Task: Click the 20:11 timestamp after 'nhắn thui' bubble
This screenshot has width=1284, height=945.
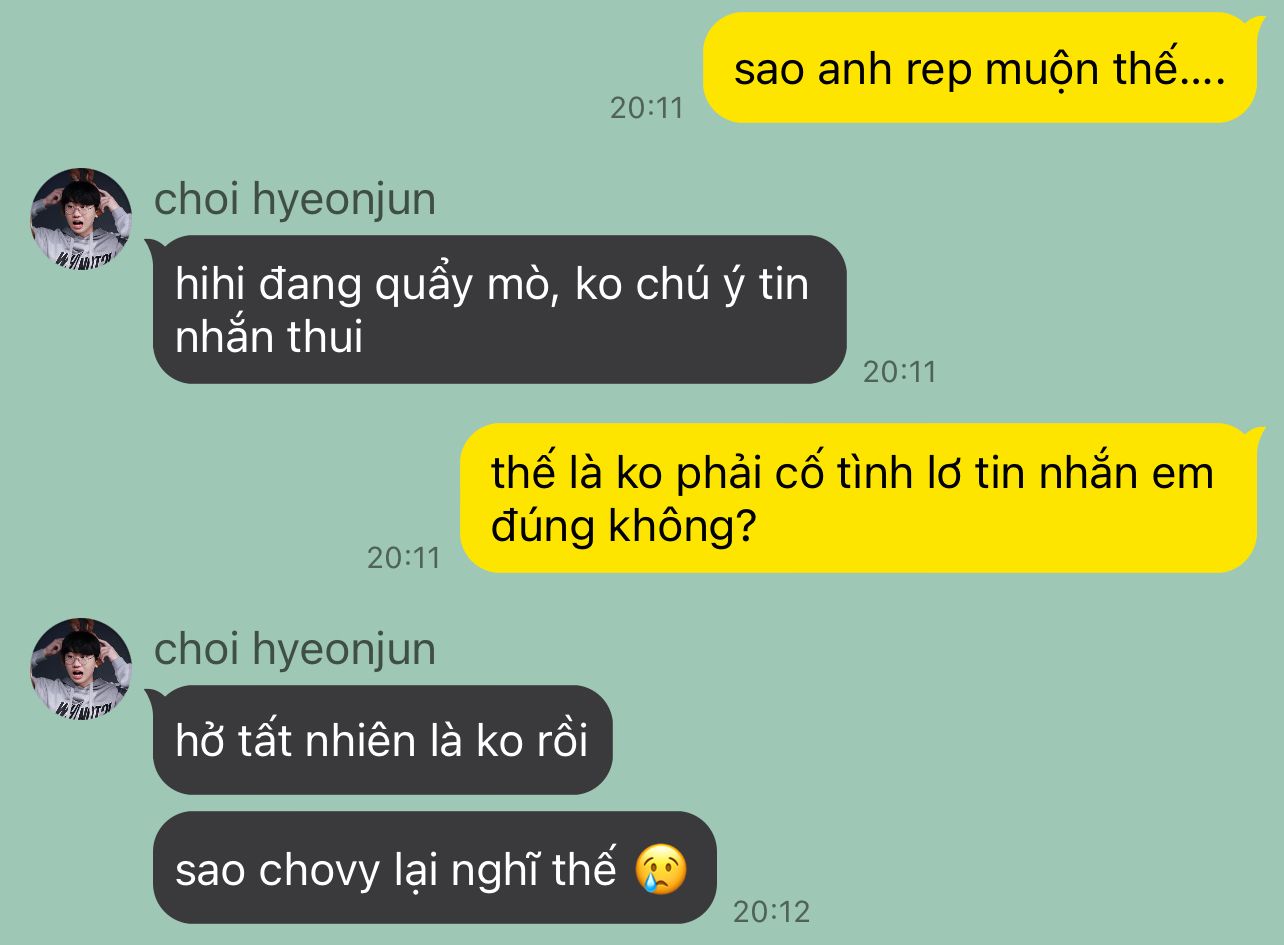Action: tap(900, 372)
